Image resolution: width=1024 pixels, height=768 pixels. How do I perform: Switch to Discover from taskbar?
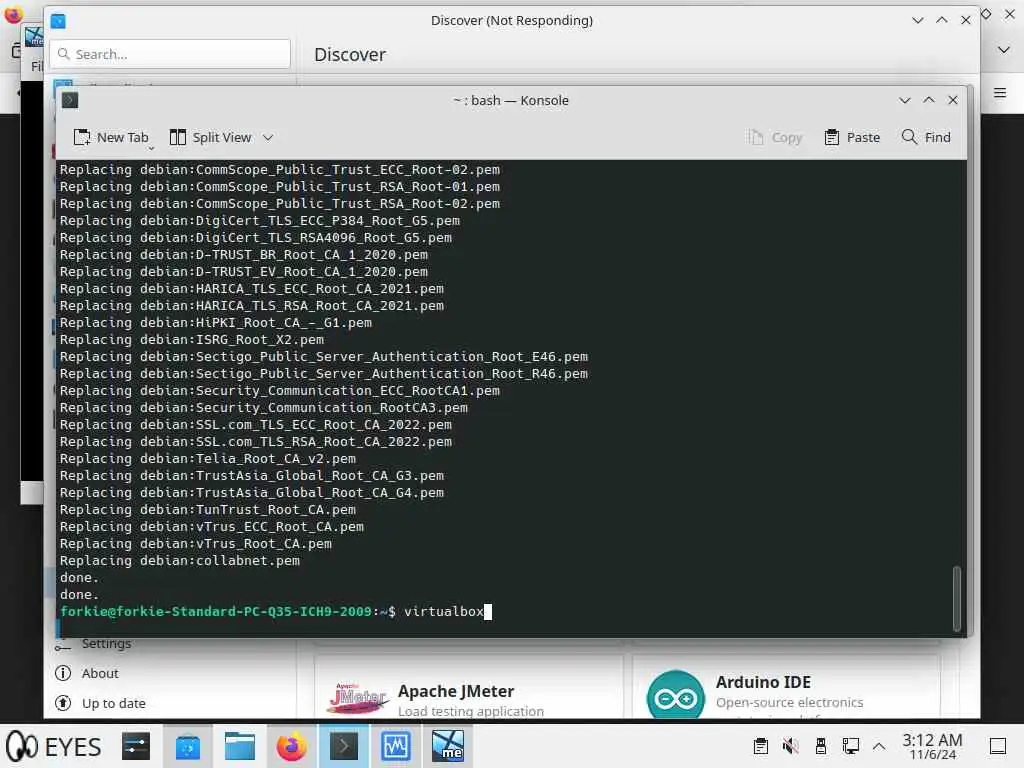coord(187,746)
